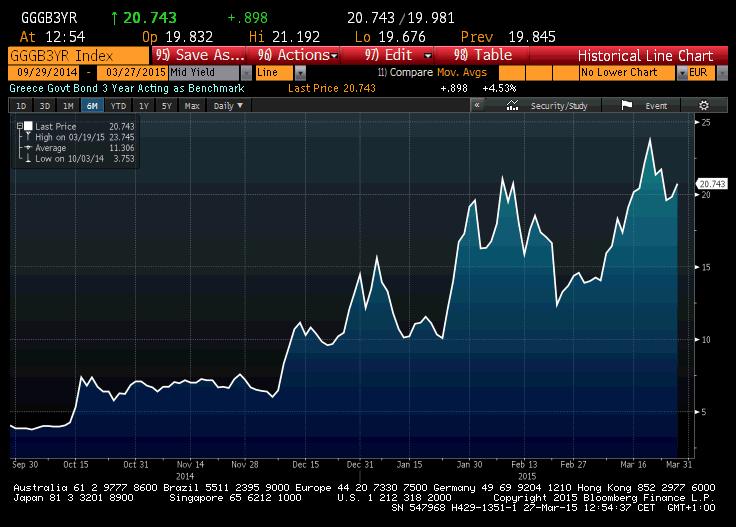Click the Mov. Avgs label

pyautogui.click(x=462, y=72)
